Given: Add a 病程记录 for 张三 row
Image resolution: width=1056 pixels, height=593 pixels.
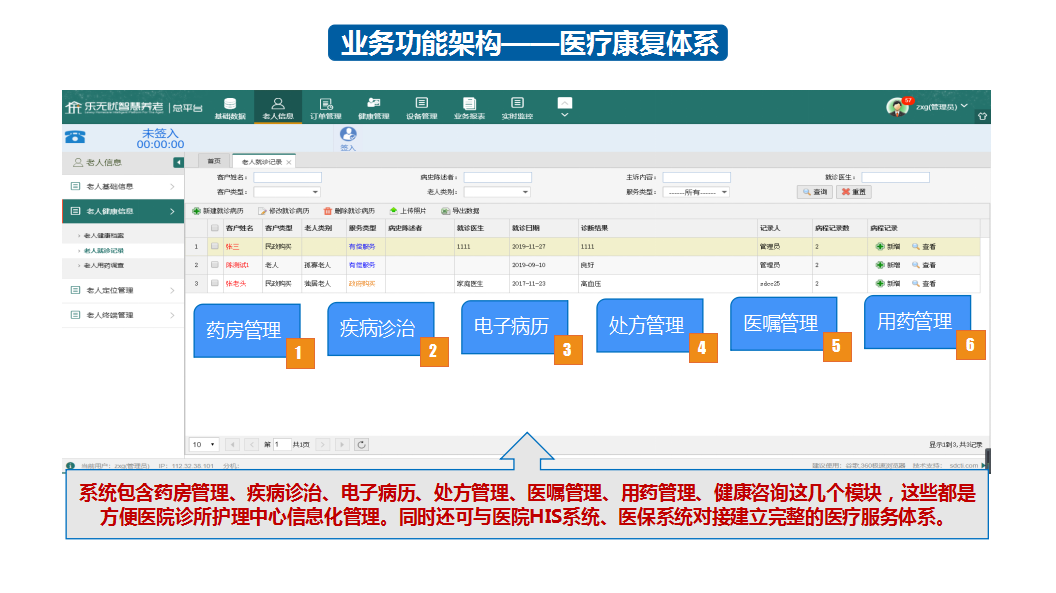Looking at the screenshot, I should point(888,246).
